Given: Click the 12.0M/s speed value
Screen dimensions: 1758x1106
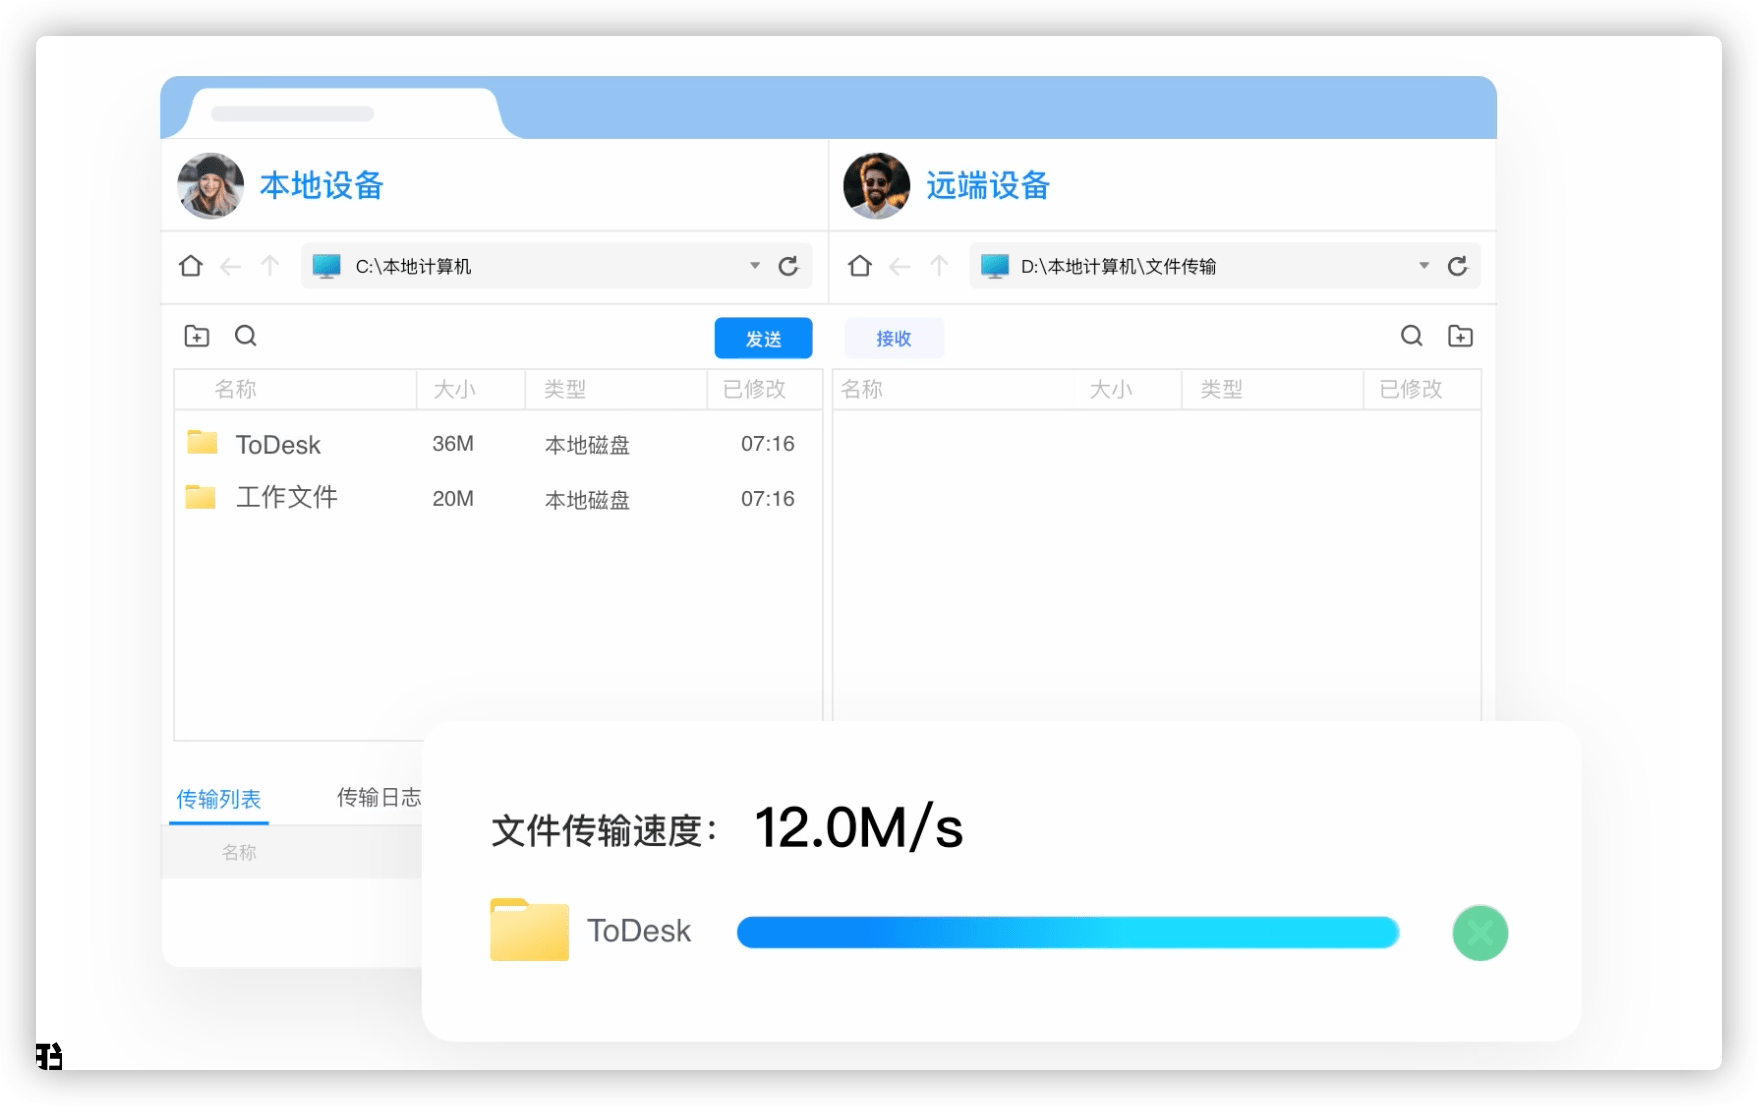Looking at the screenshot, I should point(859,828).
